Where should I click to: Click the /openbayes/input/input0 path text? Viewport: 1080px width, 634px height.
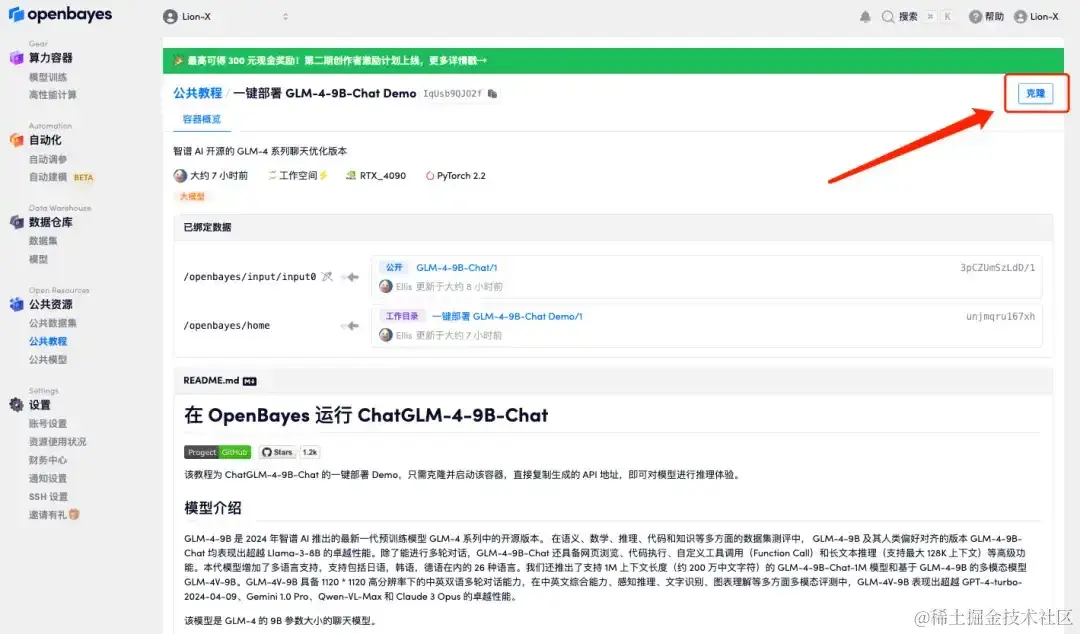(249, 276)
